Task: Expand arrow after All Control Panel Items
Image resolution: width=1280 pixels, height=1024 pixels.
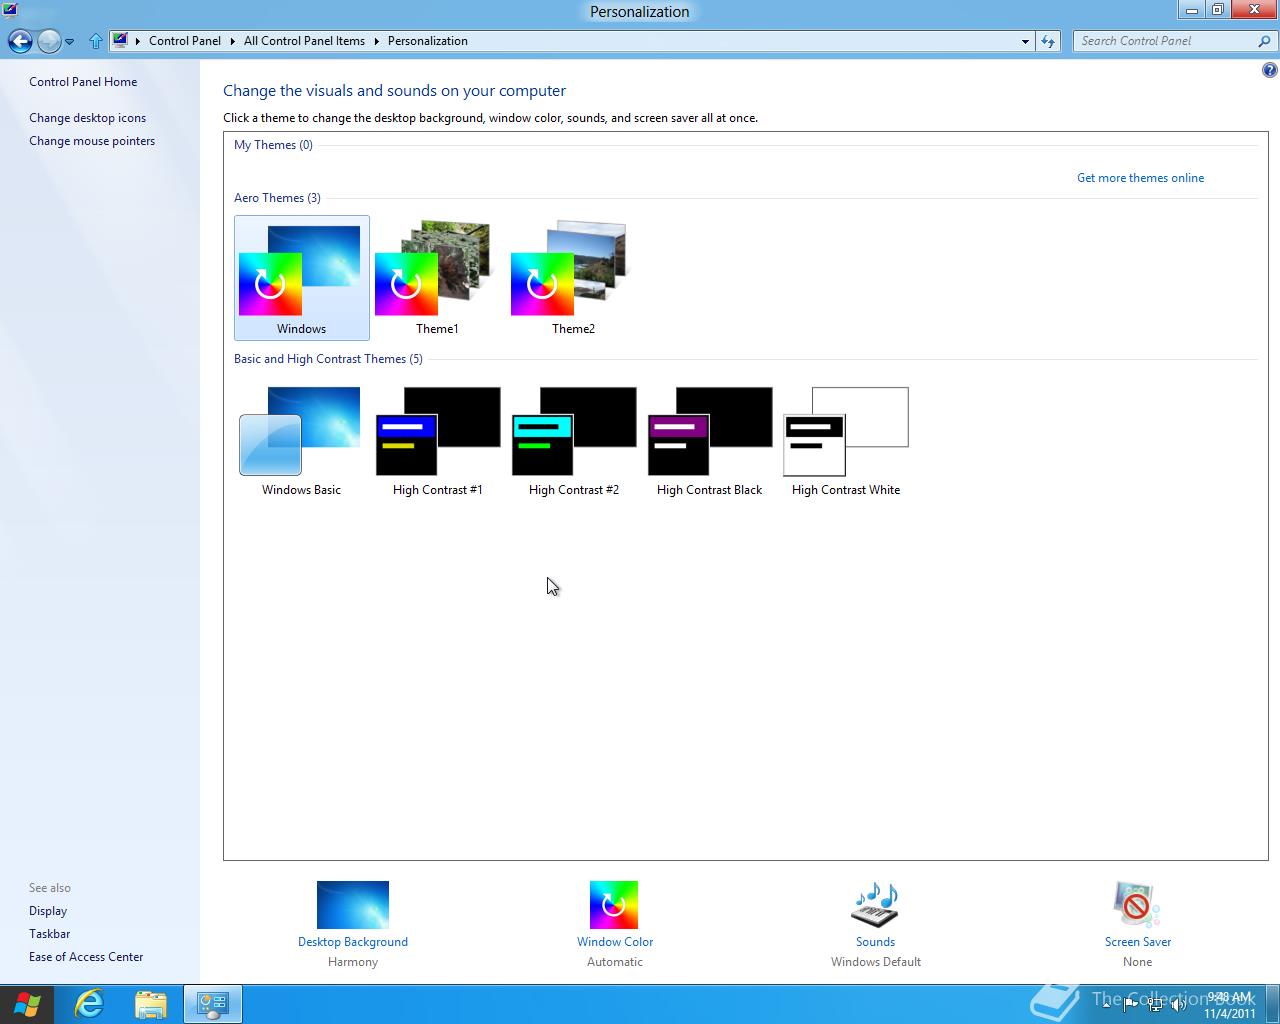Action: tap(377, 41)
